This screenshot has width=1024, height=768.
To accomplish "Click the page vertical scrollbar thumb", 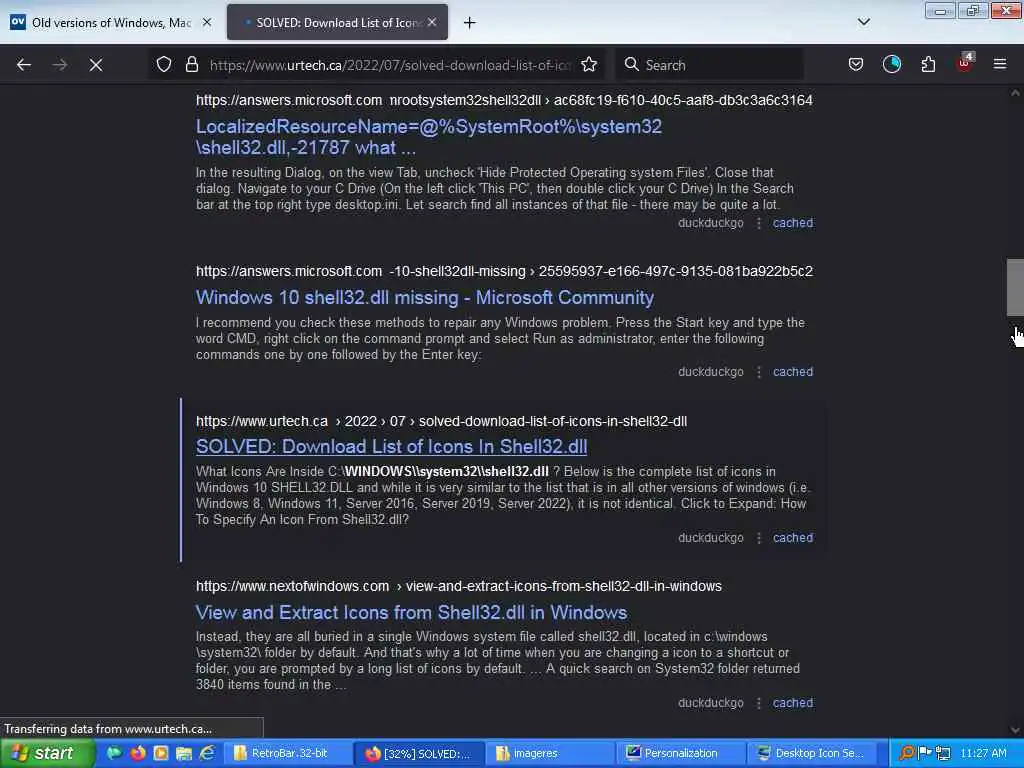I will click(1015, 287).
